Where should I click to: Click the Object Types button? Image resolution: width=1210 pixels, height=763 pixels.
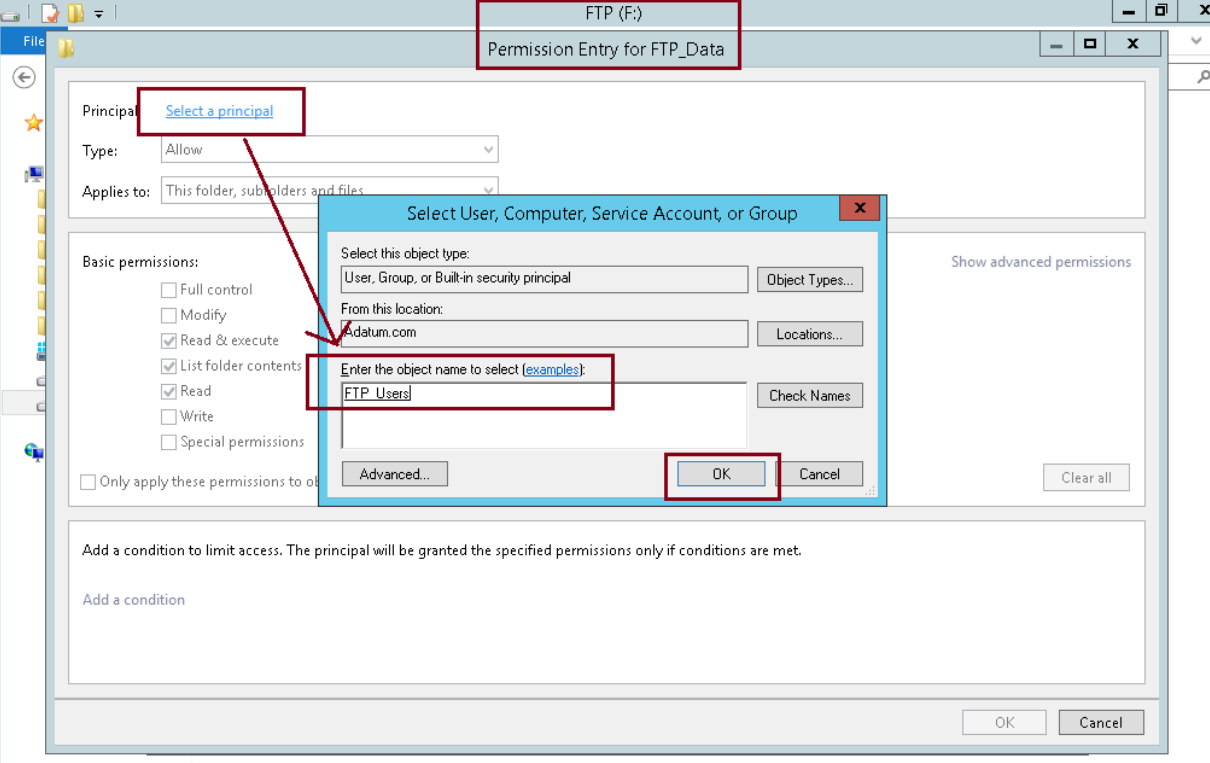(x=810, y=280)
